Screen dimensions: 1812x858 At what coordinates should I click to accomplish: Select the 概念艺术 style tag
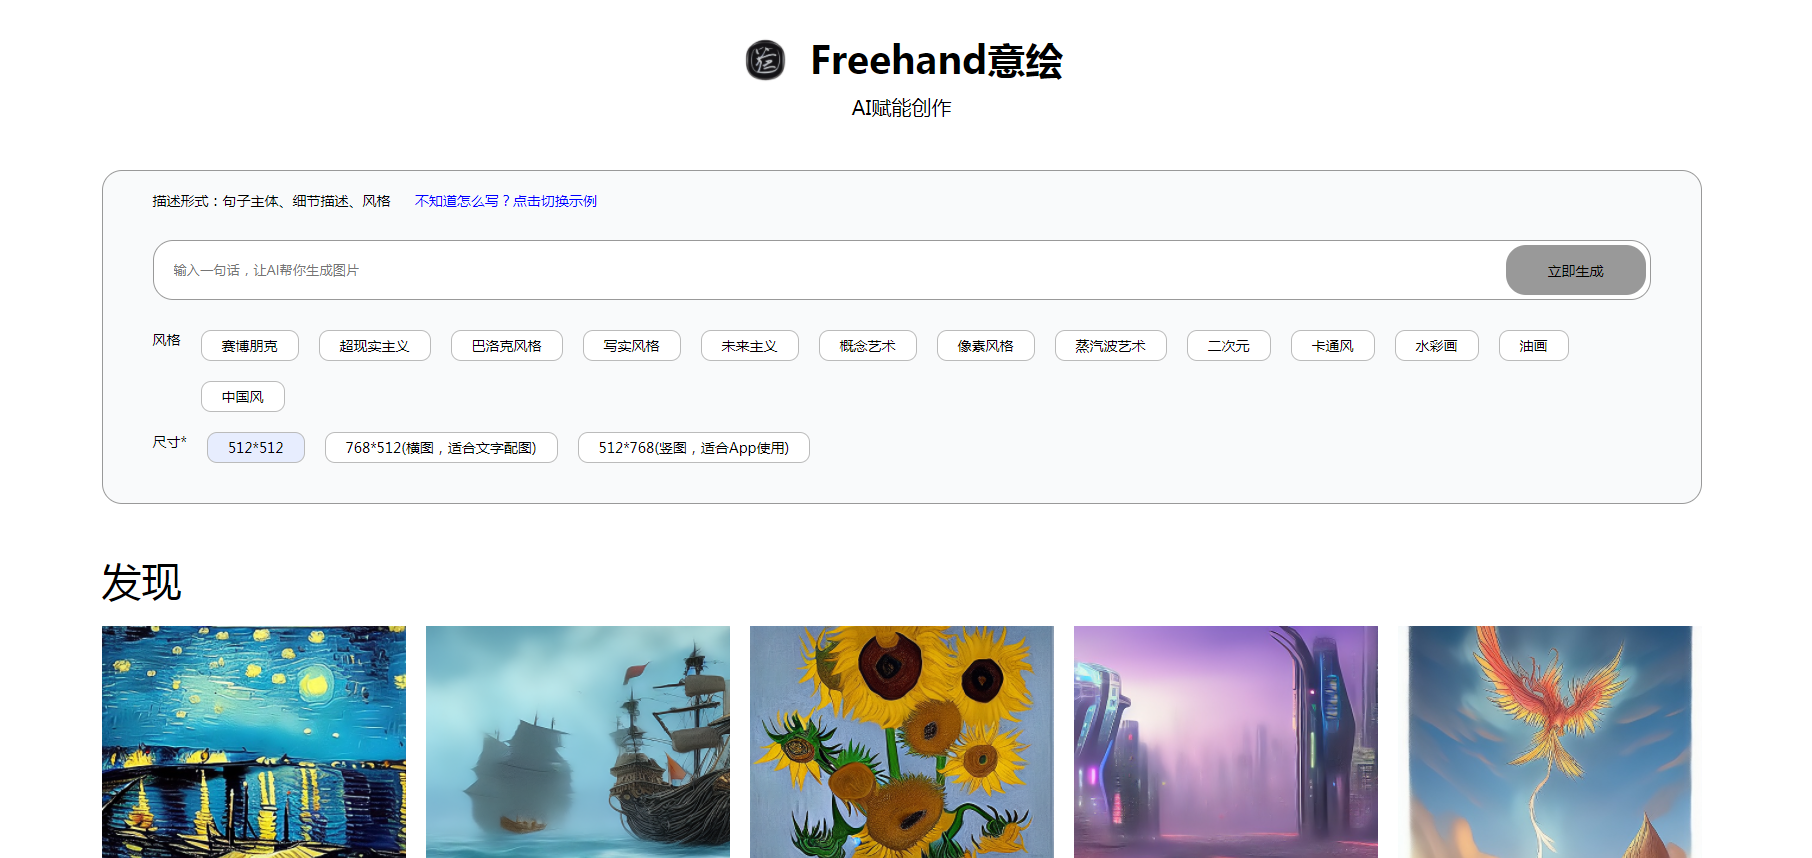pos(868,346)
